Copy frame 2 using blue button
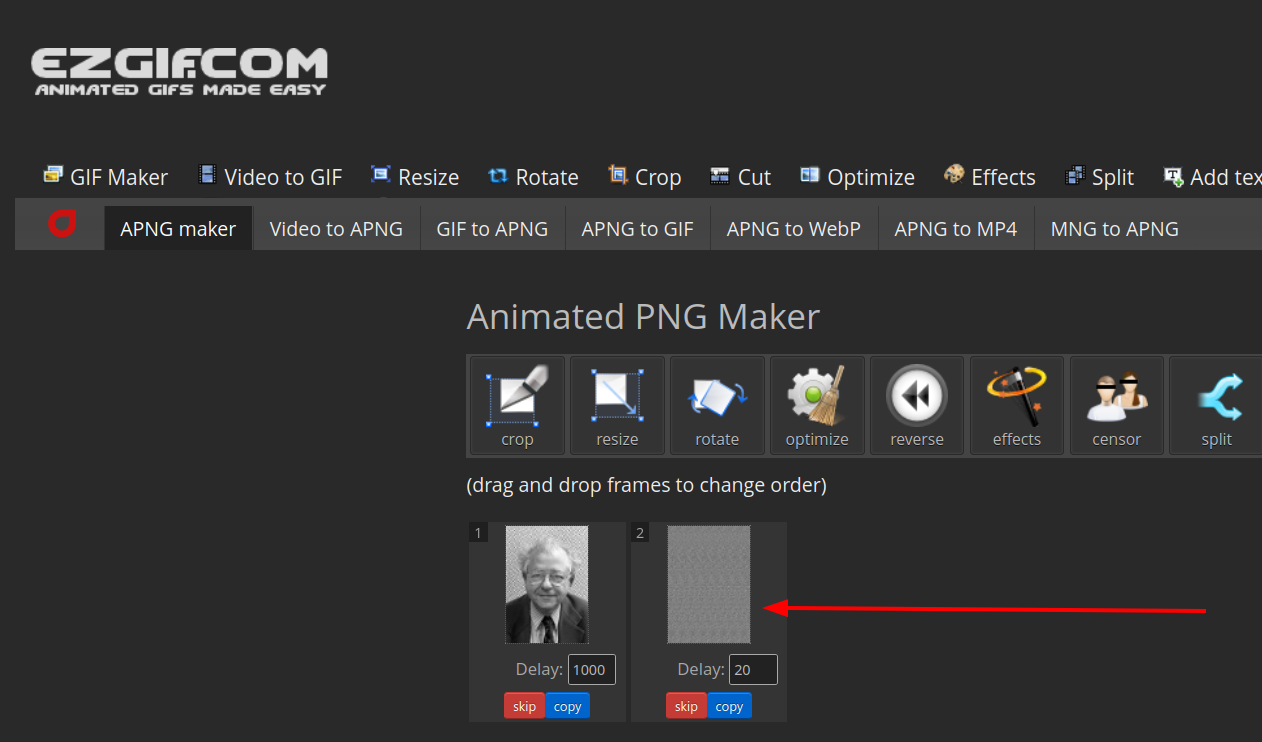 coord(729,706)
